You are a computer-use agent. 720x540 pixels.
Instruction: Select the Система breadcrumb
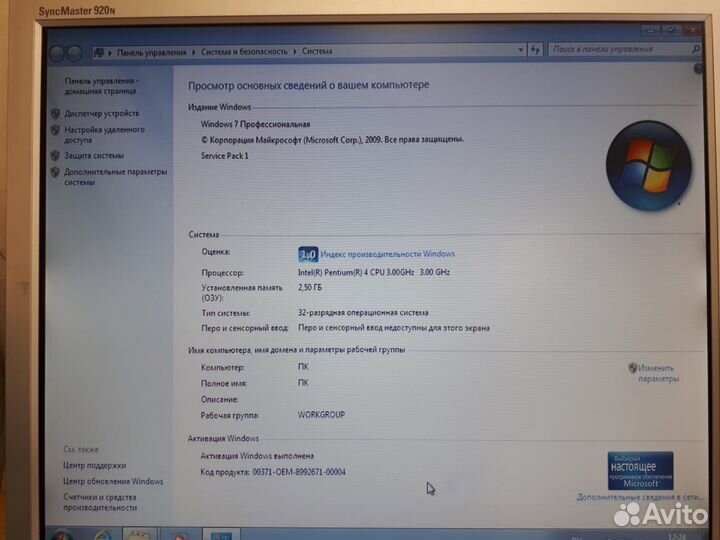pyautogui.click(x=317, y=51)
